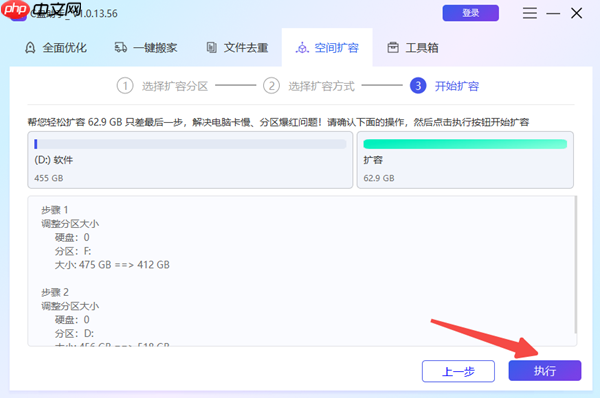Click the (D:) 软件 partition label
The width and height of the screenshot is (600, 398).
coord(54,160)
